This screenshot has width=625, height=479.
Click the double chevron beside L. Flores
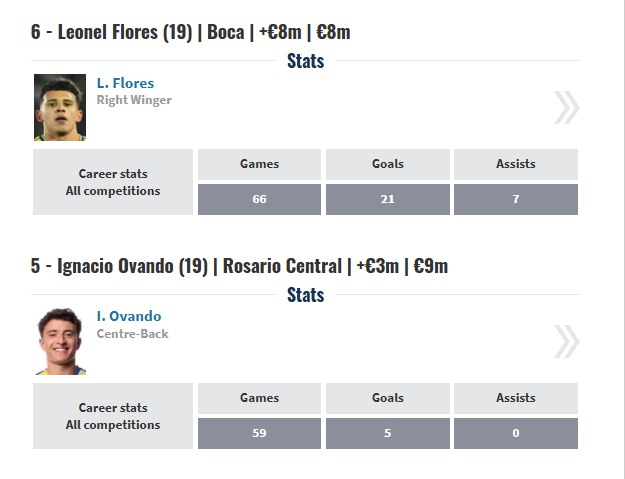(567, 108)
